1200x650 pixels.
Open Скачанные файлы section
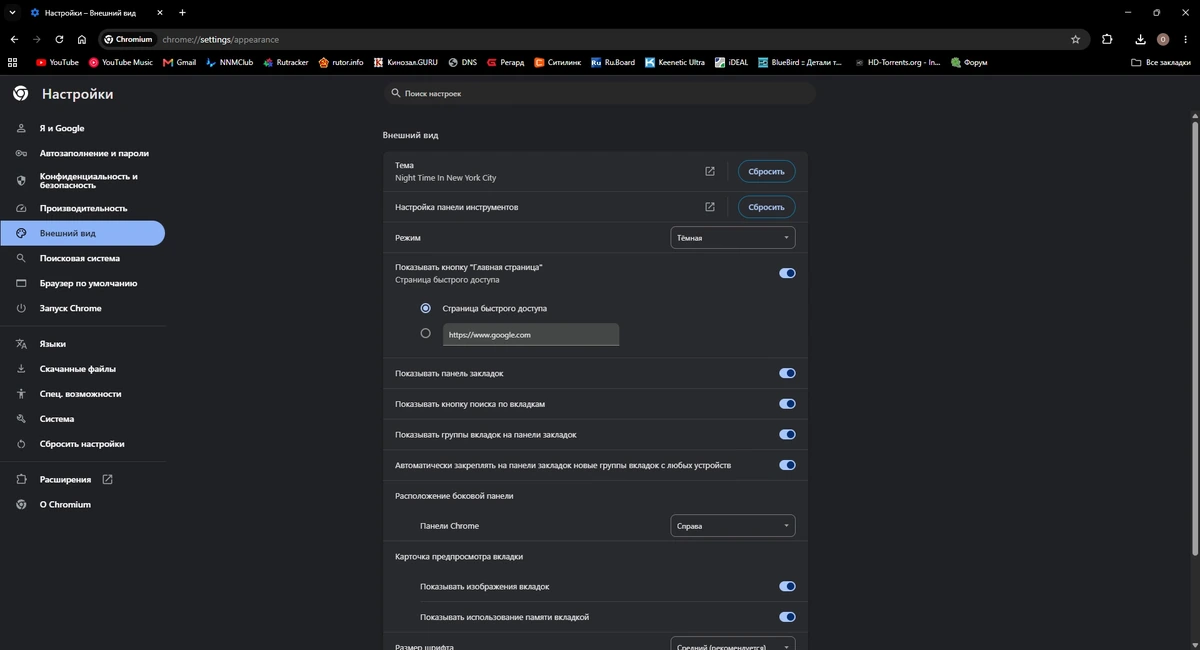(x=77, y=369)
